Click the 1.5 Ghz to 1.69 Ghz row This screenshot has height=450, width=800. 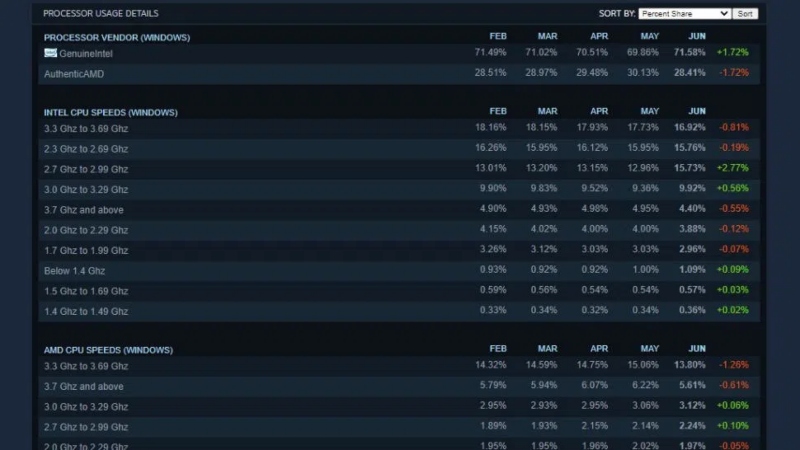(x=86, y=291)
